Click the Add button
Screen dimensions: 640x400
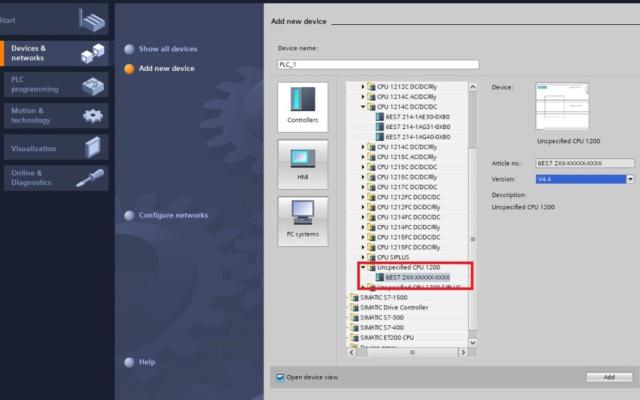[x=608, y=377]
